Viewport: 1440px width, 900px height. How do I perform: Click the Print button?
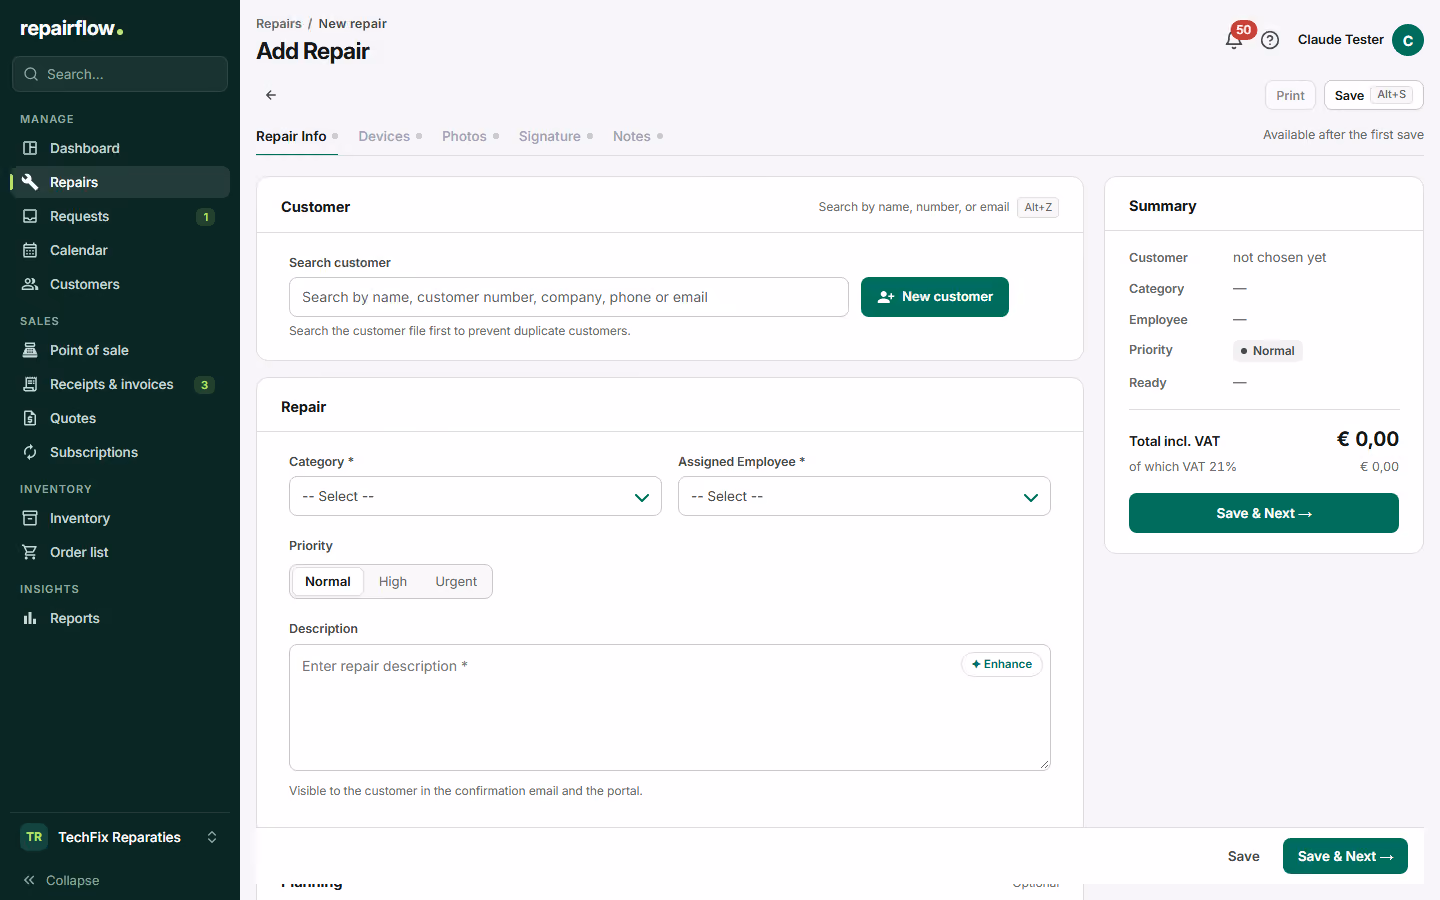pos(1290,95)
